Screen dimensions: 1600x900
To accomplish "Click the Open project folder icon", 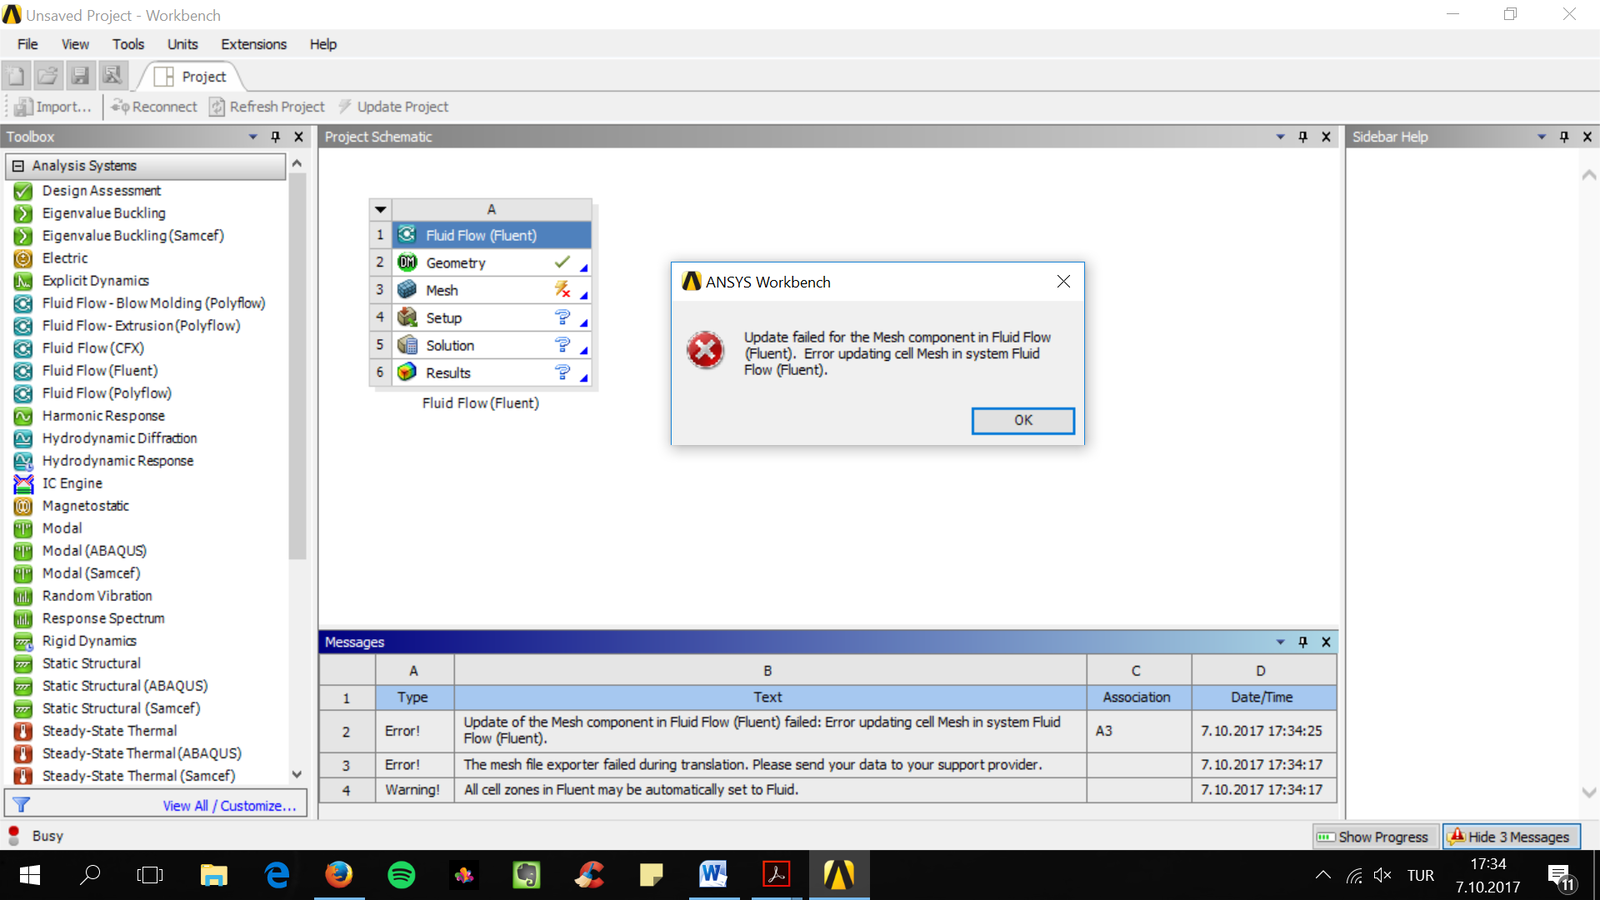I will point(48,76).
